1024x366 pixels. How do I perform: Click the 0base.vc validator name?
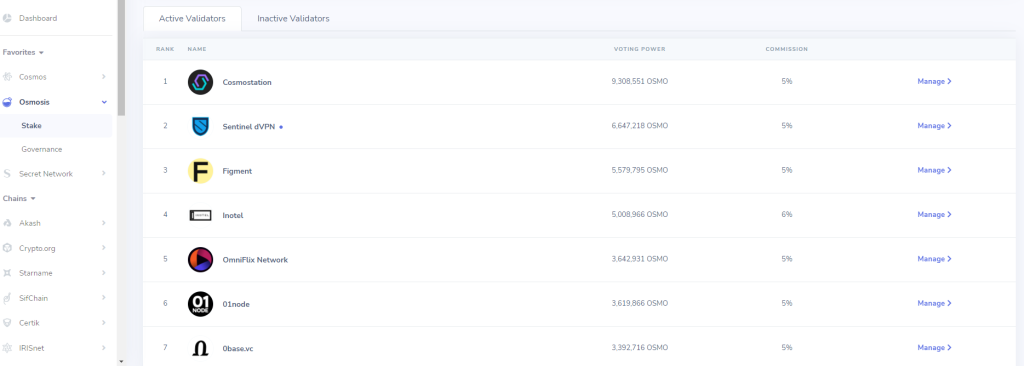point(238,349)
